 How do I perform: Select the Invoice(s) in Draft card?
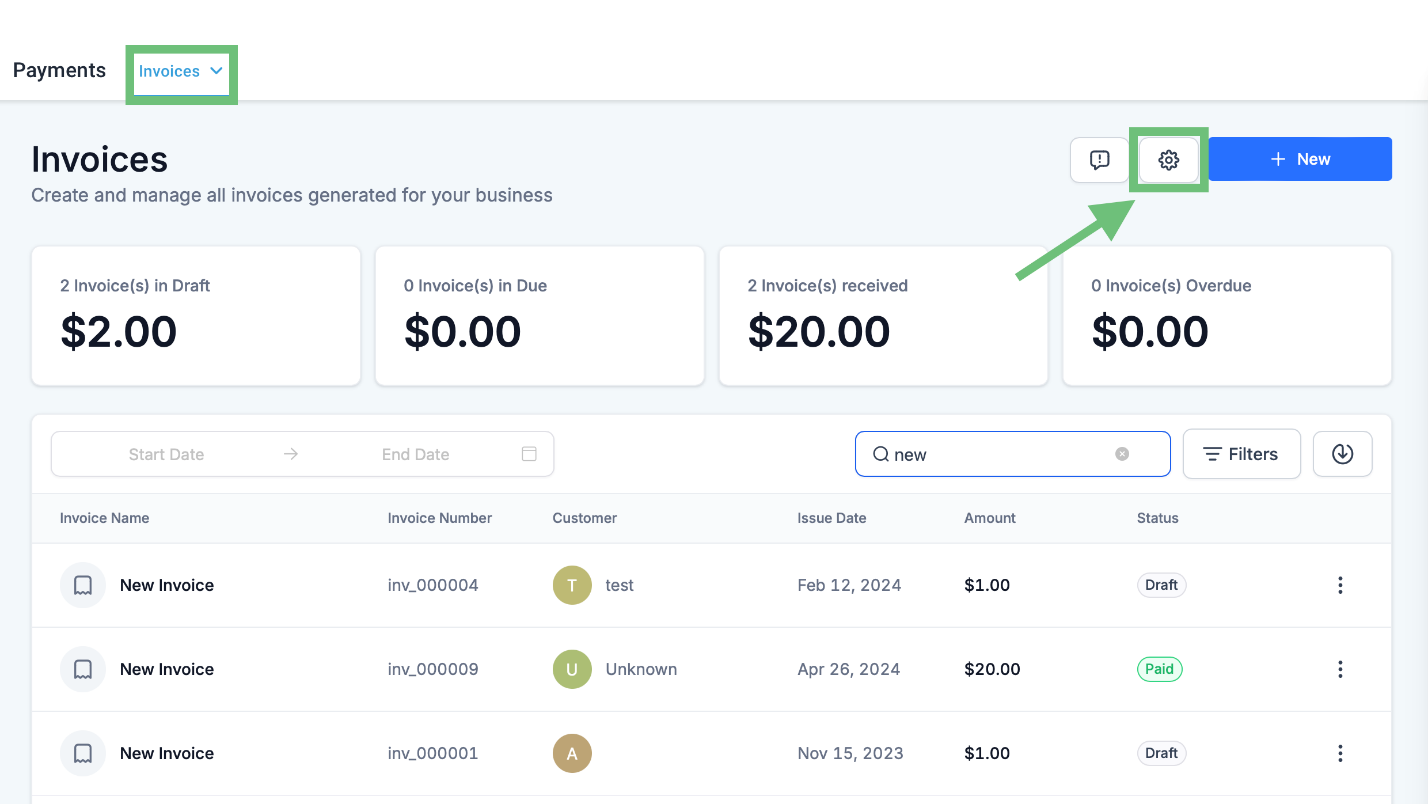pyautogui.click(x=196, y=316)
